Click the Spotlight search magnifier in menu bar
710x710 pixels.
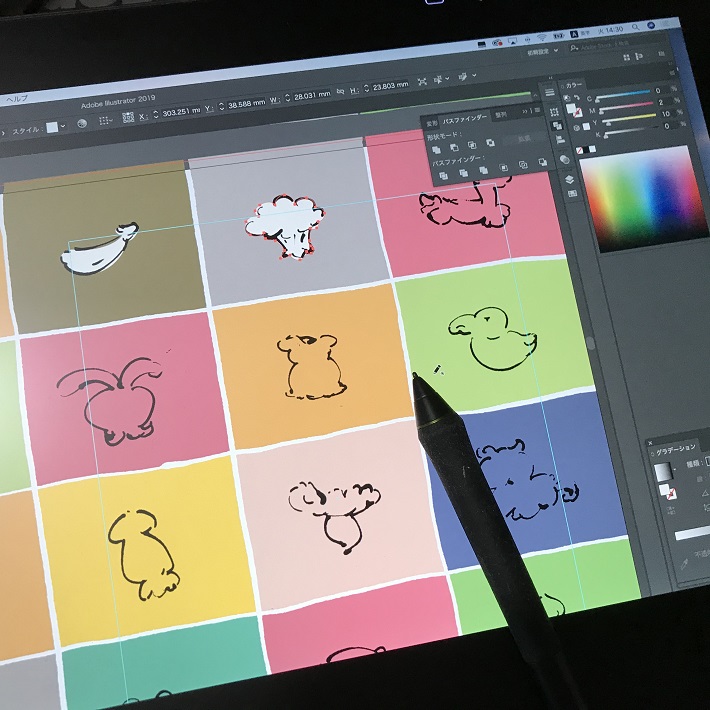pos(635,28)
